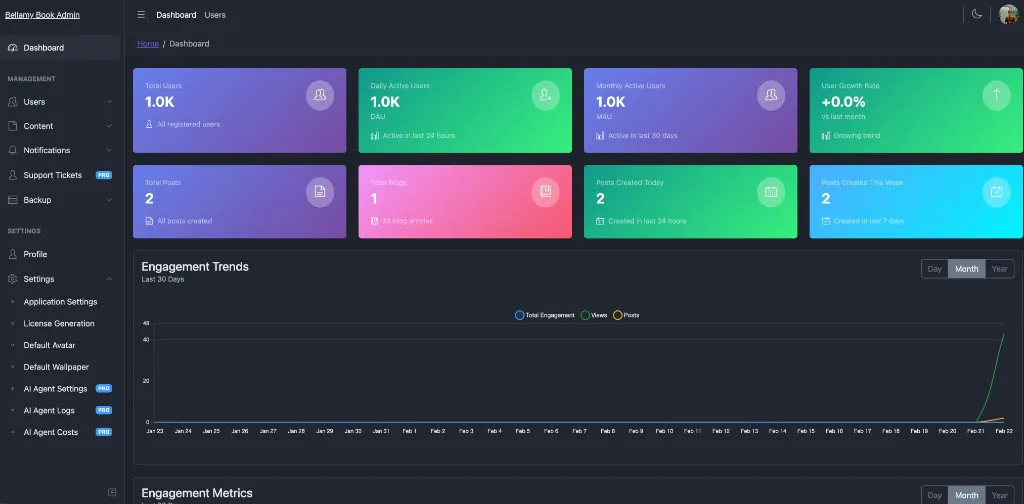Open Profile in the sidebar
Screen dimensions: 1024x504
point(60,254)
